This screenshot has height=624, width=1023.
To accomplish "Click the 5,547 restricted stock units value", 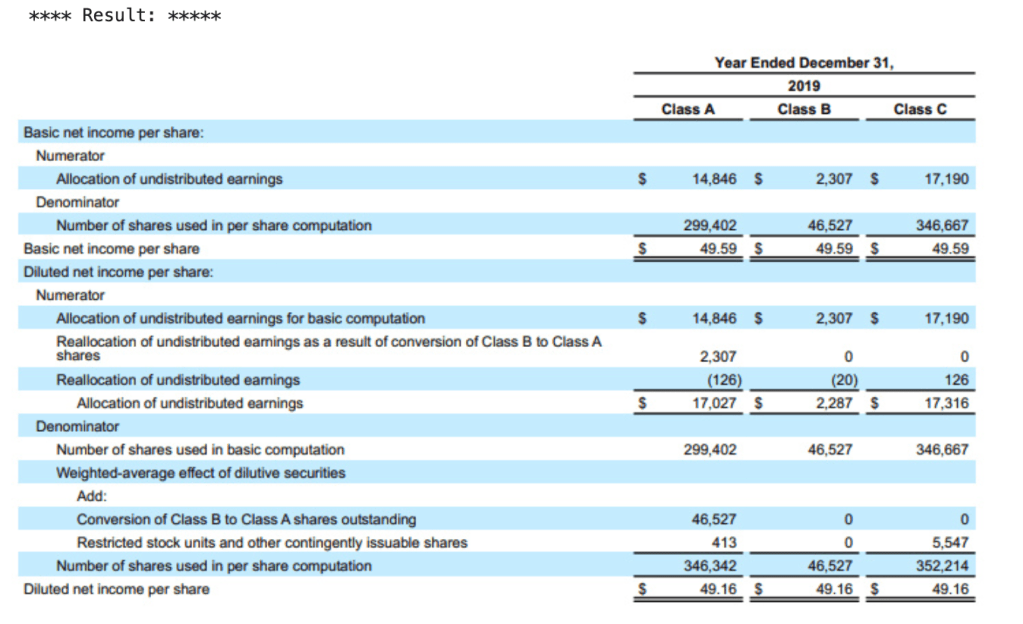I will (x=950, y=542).
